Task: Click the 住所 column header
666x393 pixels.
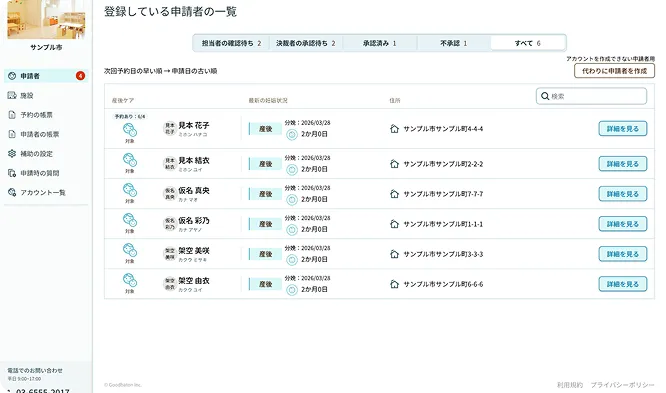Action: pos(395,101)
